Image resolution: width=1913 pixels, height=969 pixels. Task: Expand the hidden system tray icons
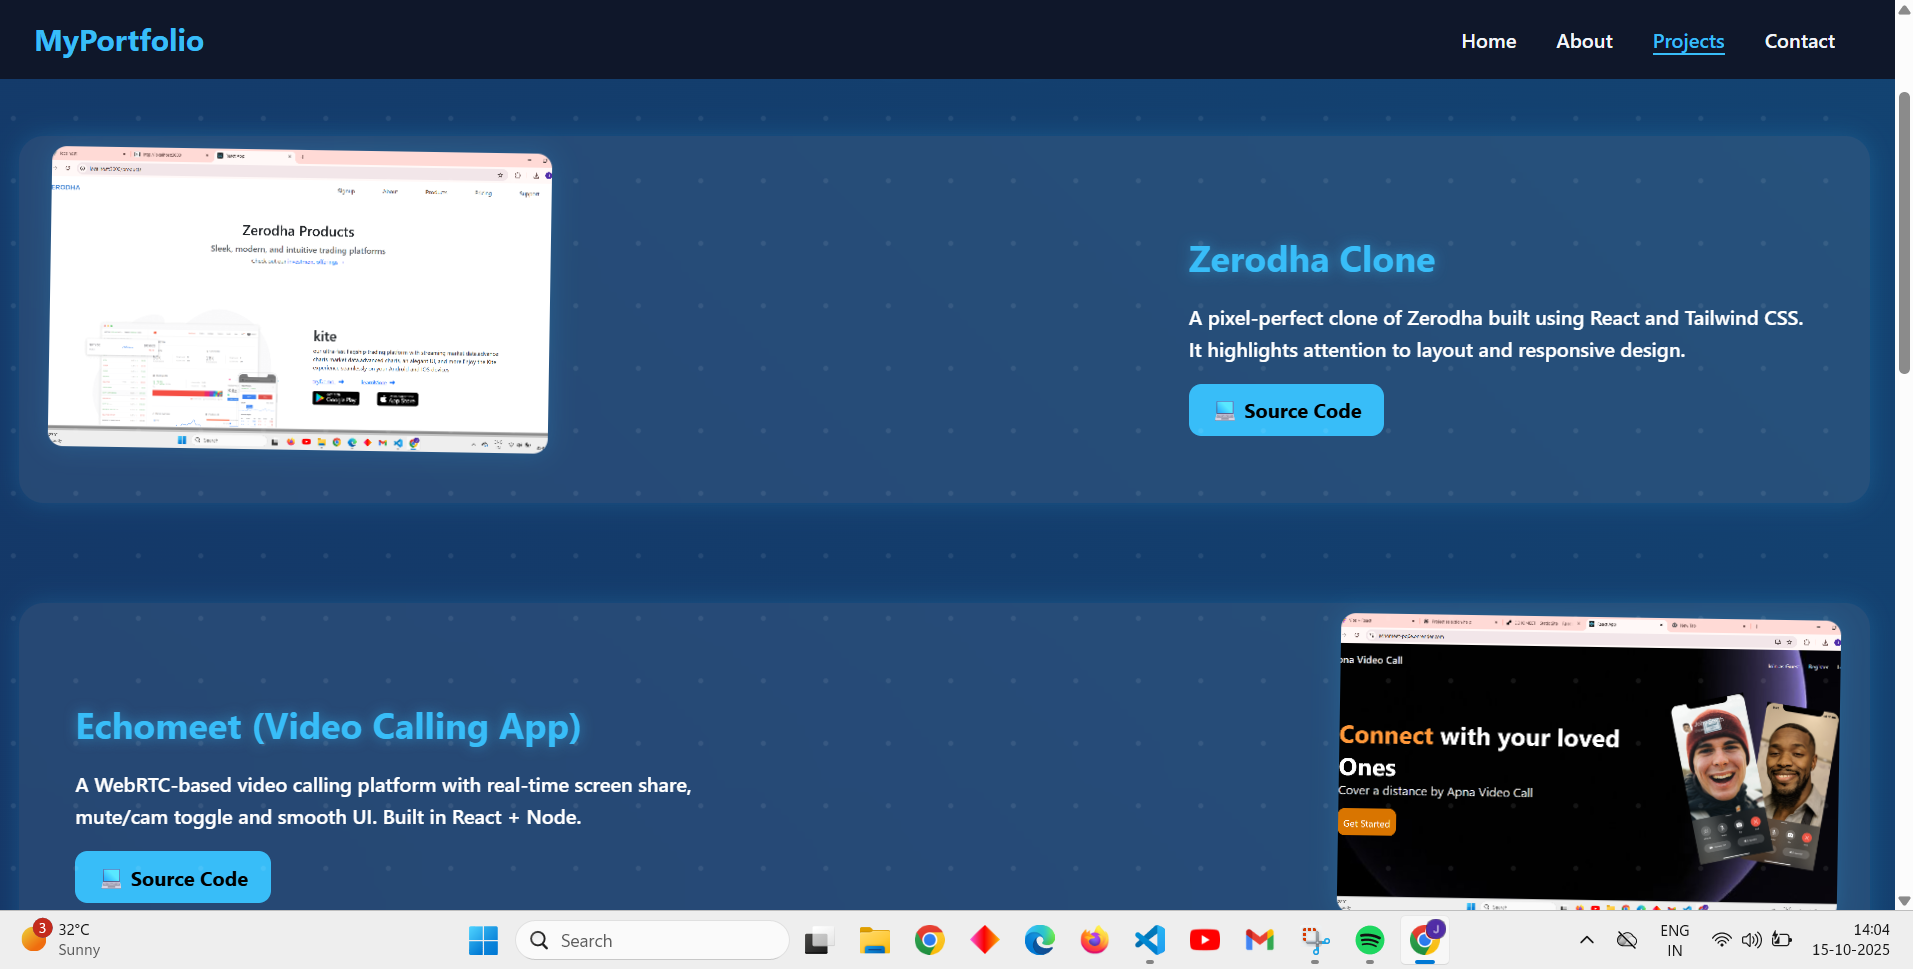[x=1586, y=940]
